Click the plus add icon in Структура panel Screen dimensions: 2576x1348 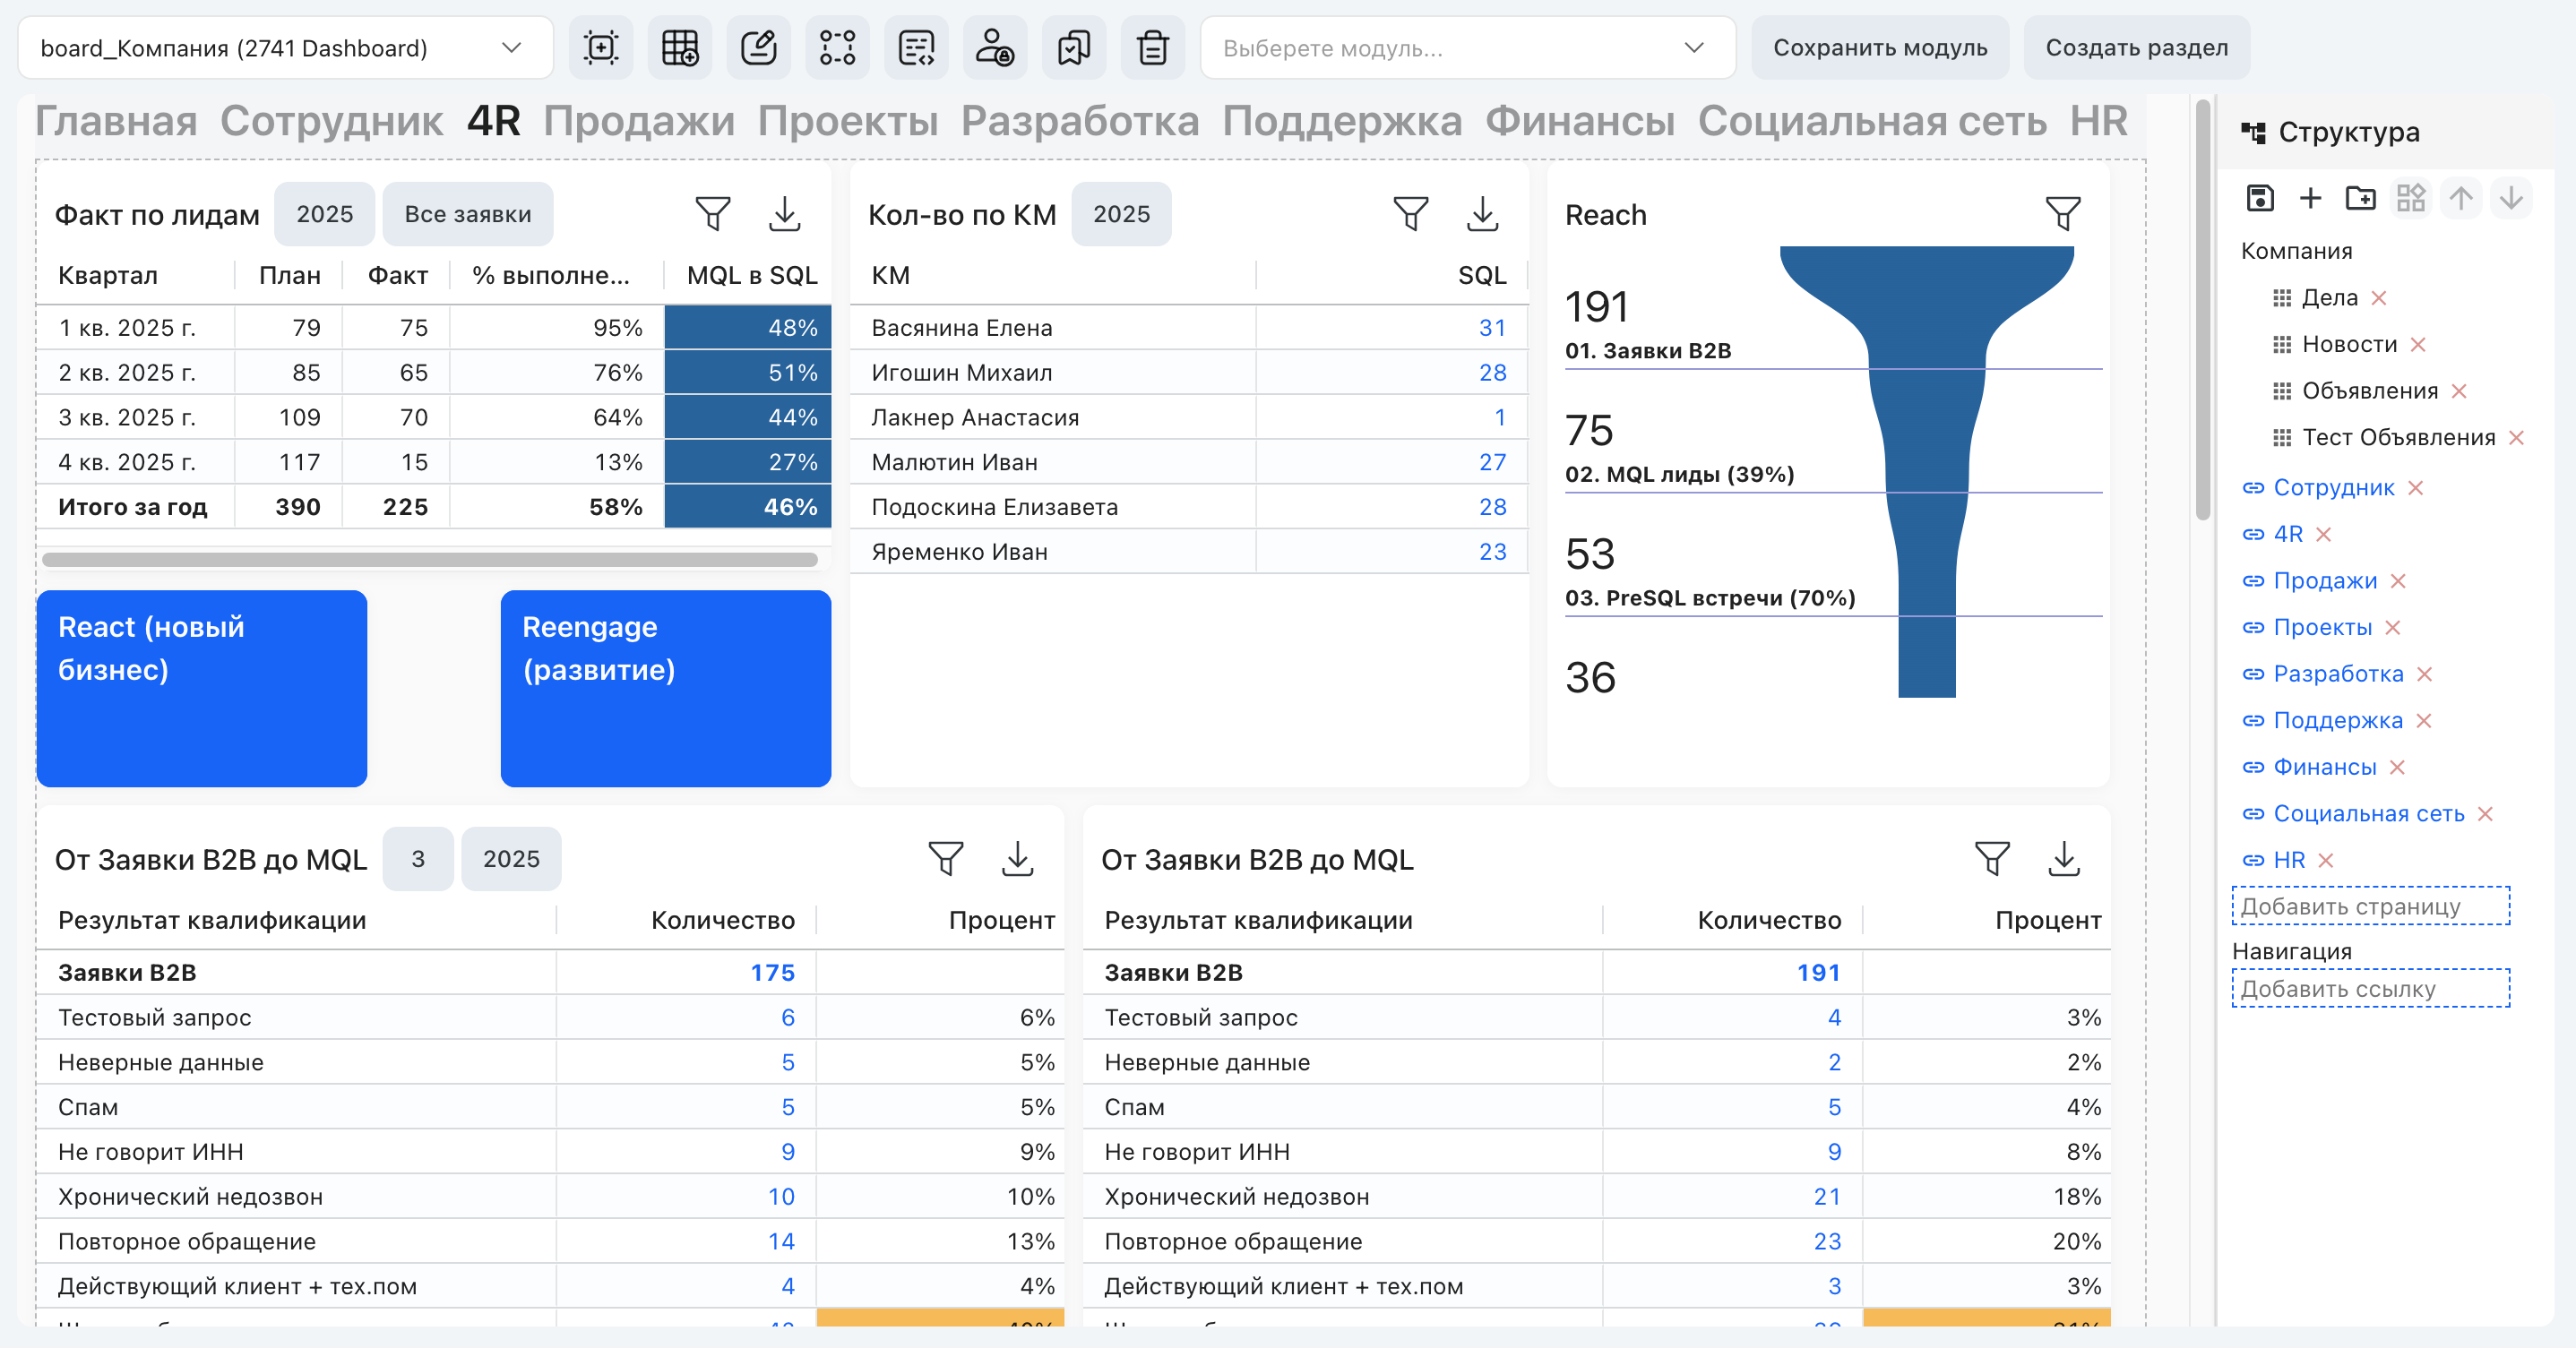(2310, 198)
